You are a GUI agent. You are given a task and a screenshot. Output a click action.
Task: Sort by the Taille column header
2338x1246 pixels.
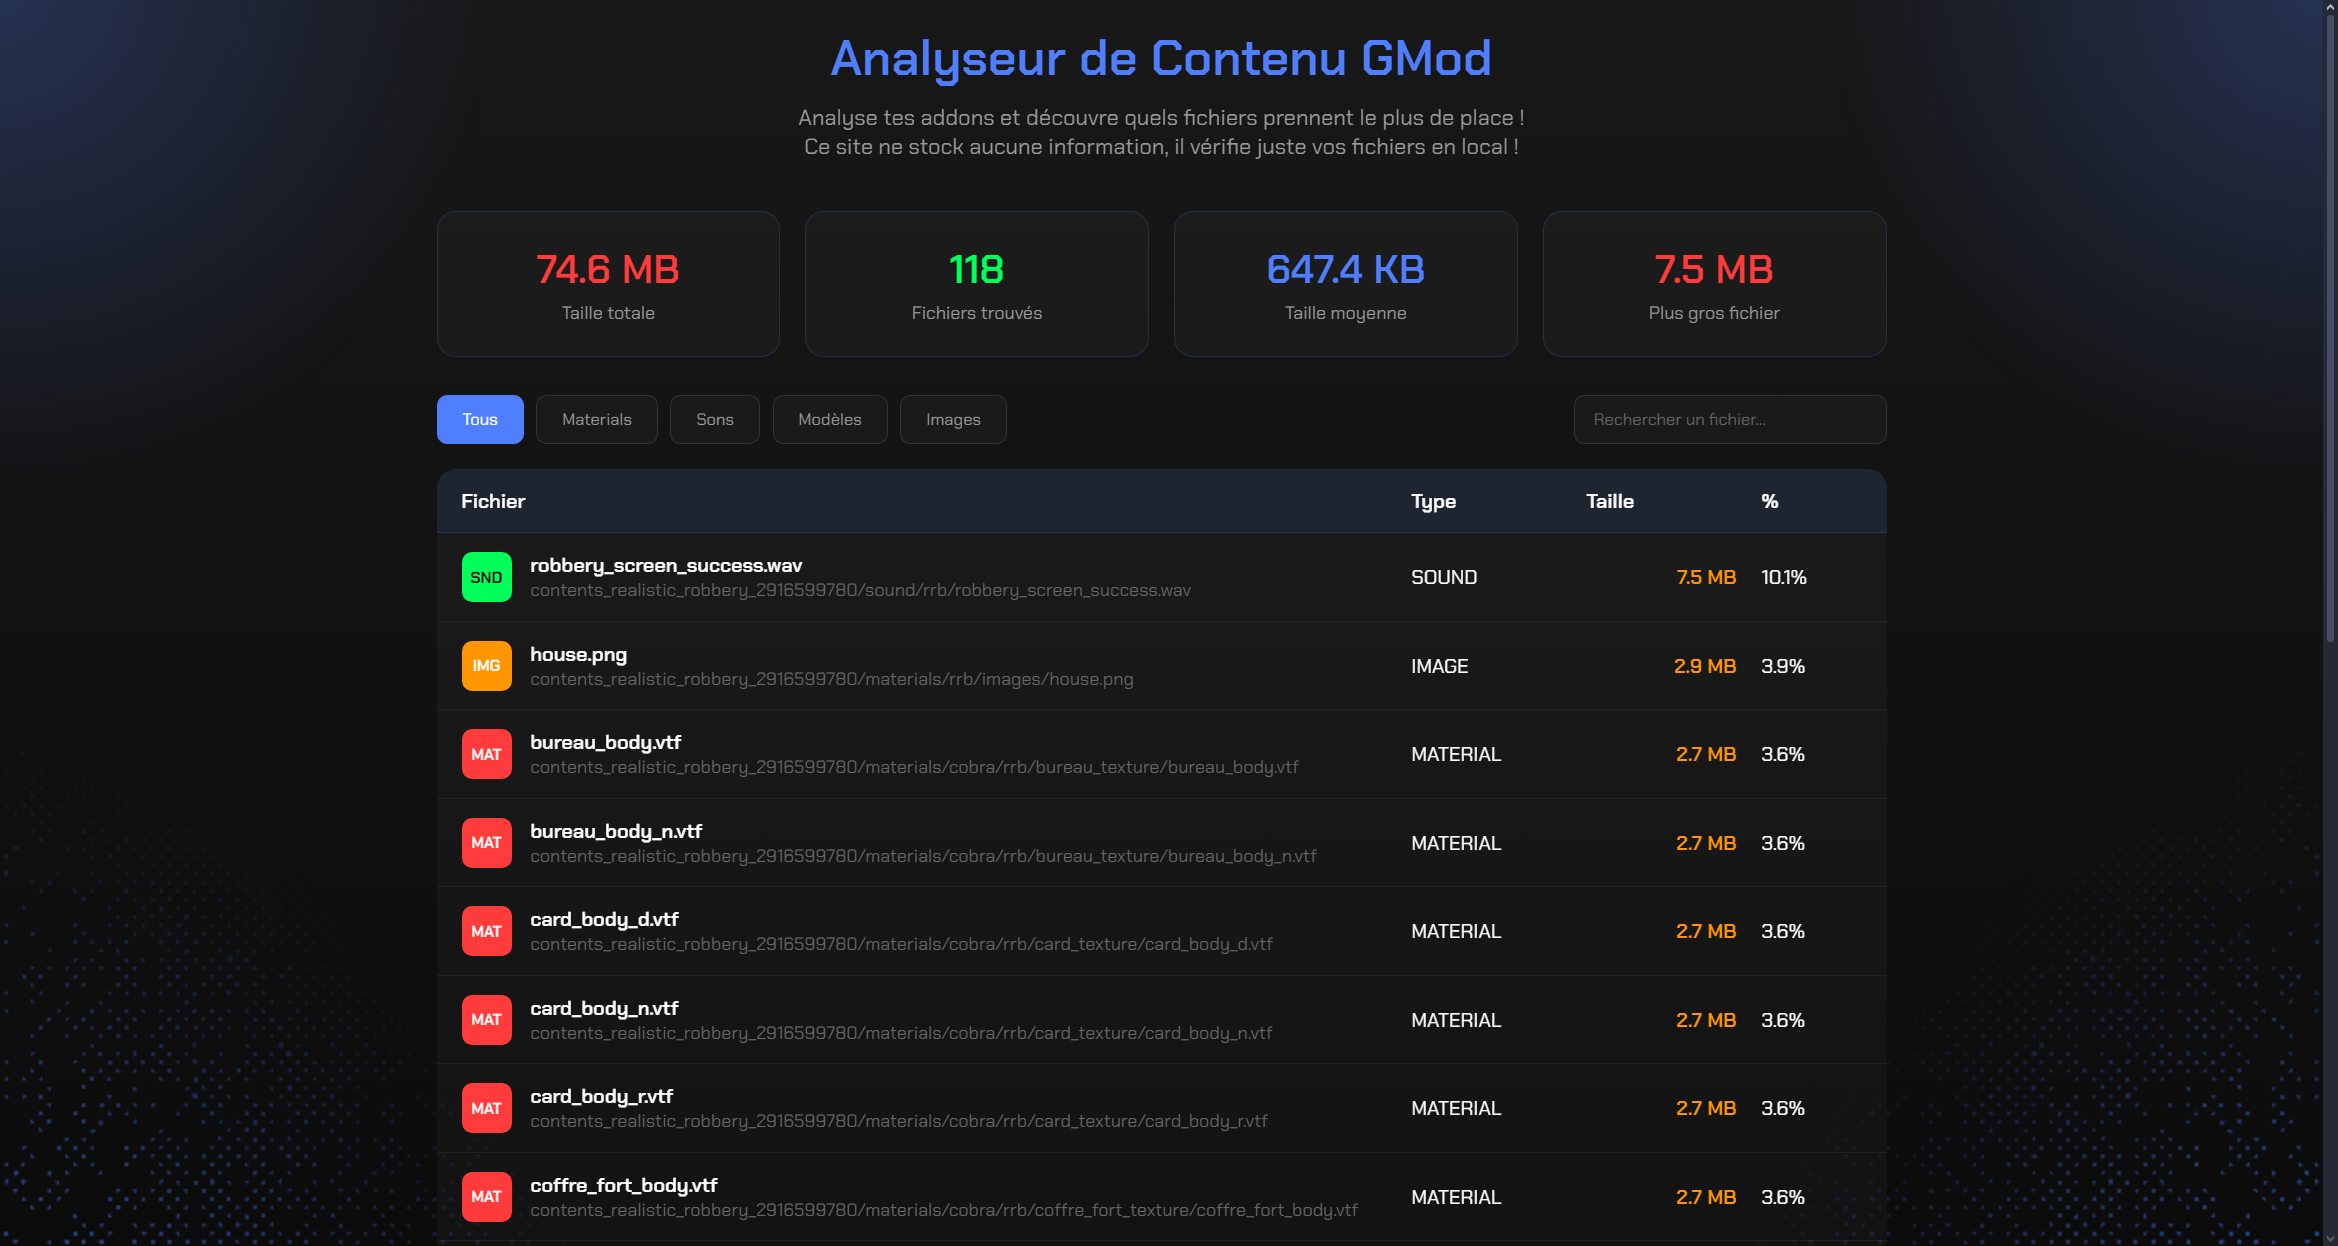[1610, 501]
